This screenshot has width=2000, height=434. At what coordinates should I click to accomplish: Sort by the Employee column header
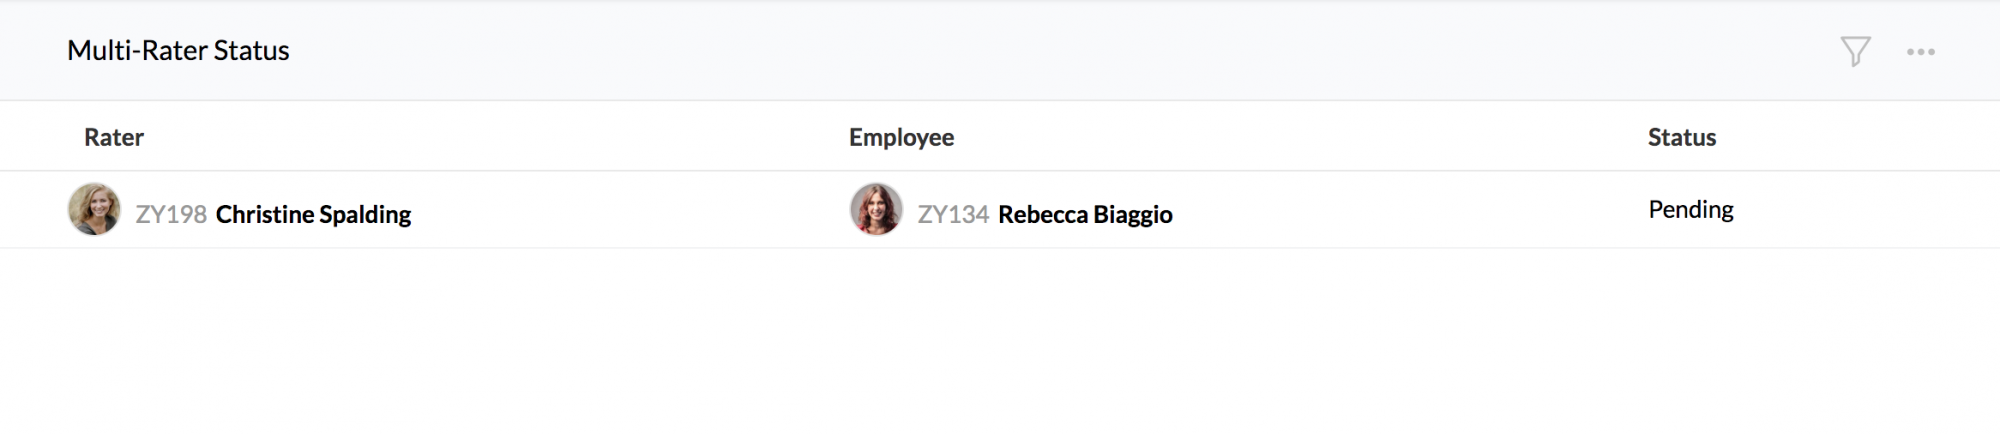click(x=901, y=137)
